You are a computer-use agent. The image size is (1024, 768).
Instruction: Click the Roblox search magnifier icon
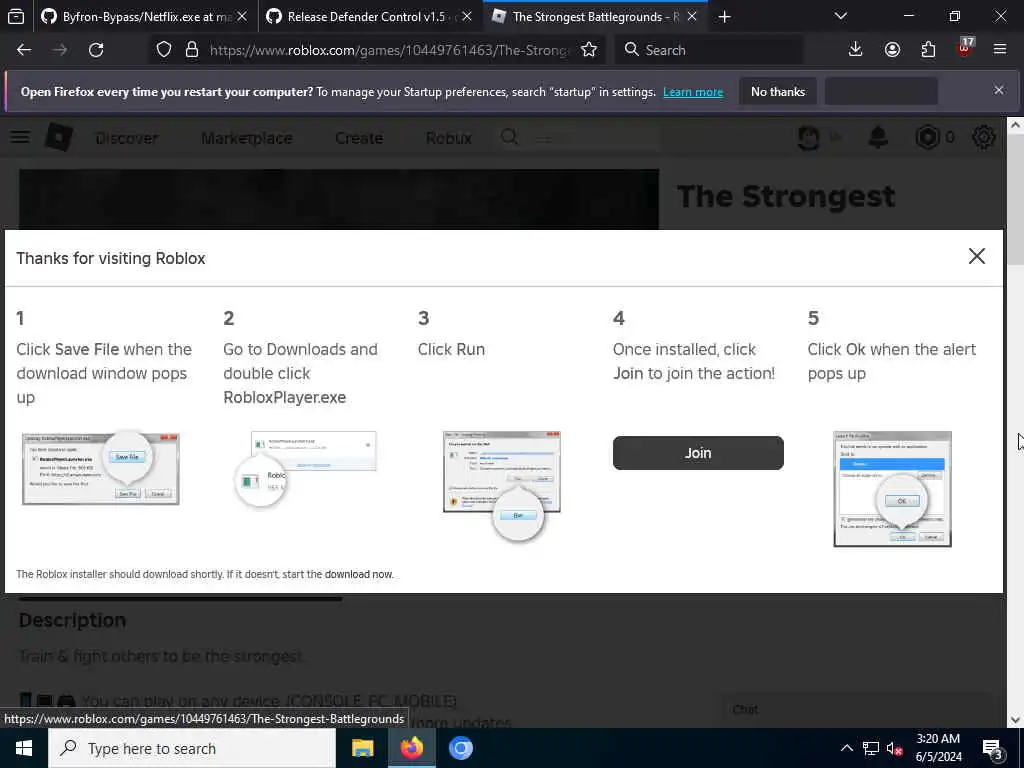(x=509, y=137)
